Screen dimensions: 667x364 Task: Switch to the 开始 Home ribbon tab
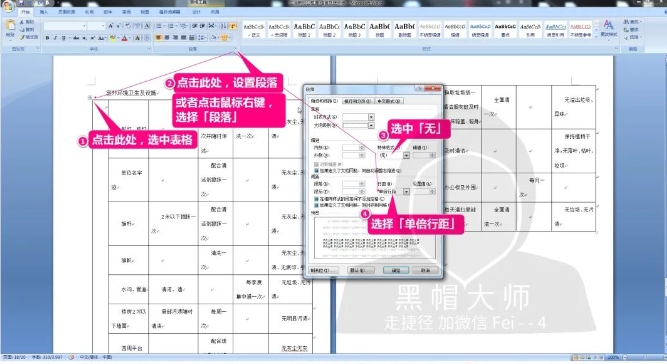[x=26, y=12]
